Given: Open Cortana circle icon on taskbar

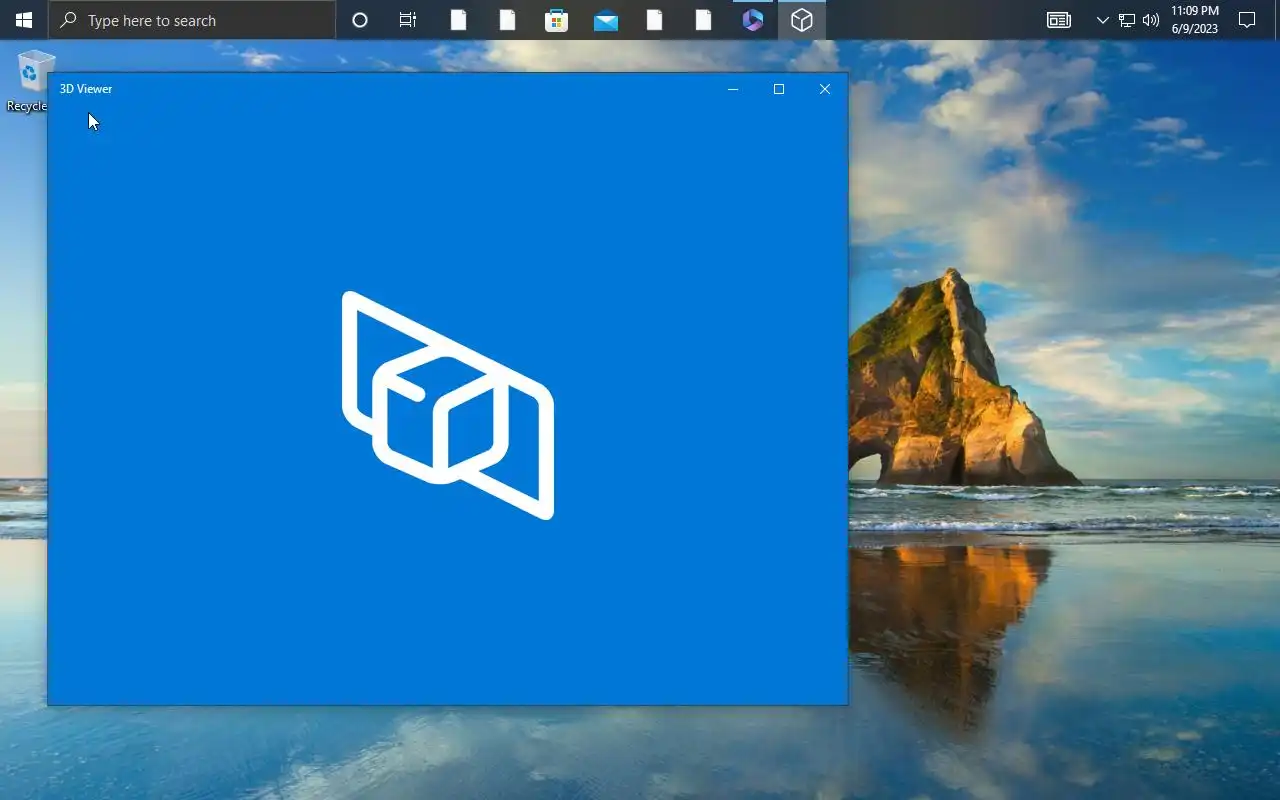Looking at the screenshot, I should click(360, 20).
